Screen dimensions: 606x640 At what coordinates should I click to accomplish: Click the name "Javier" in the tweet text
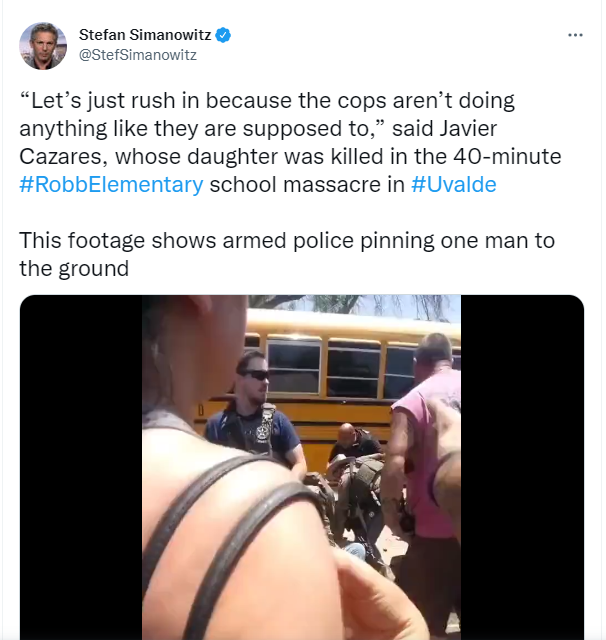(468, 129)
